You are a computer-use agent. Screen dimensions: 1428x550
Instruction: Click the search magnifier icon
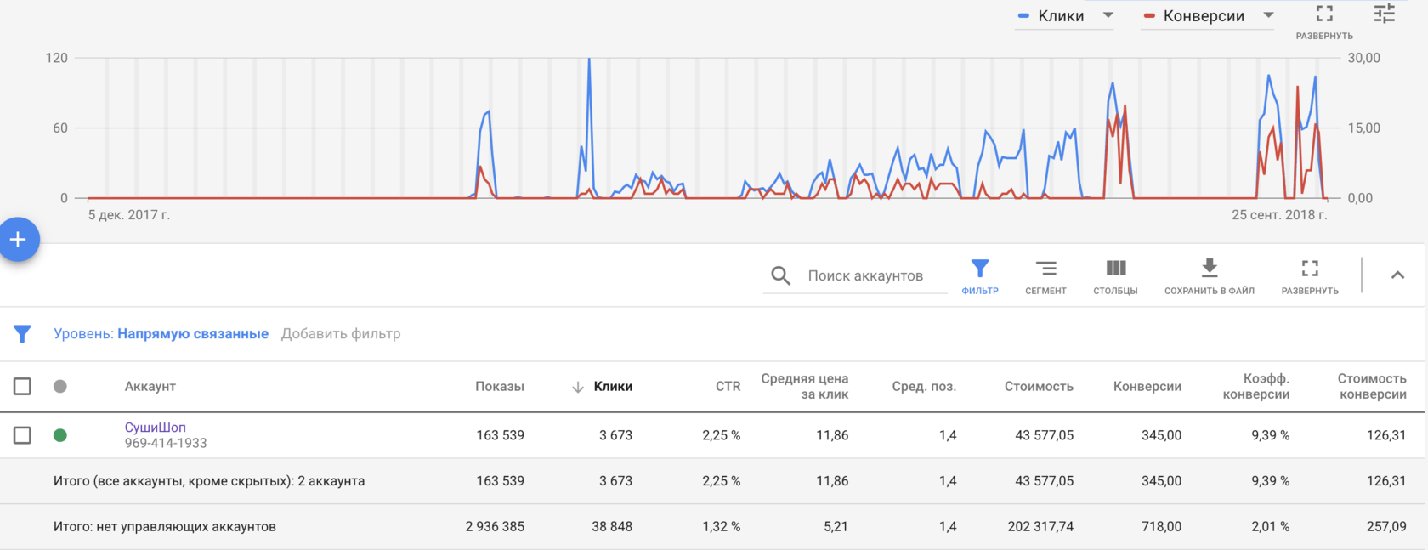(x=780, y=276)
